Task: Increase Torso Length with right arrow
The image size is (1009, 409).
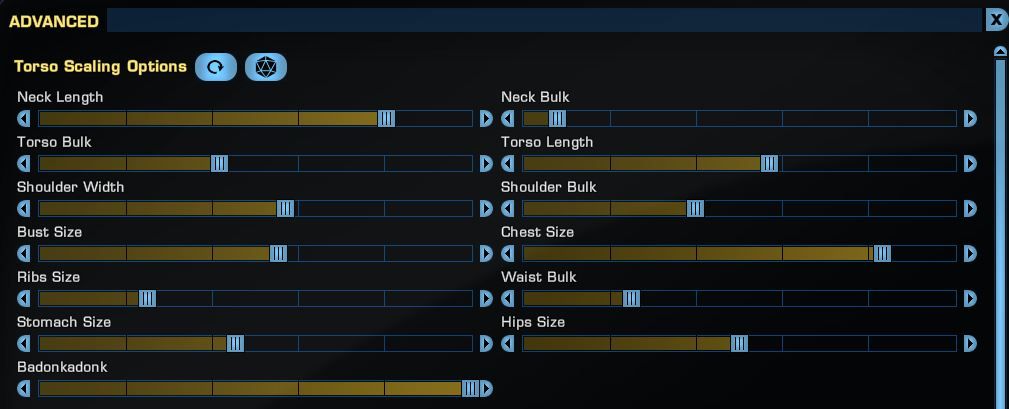Action: (x=970, y=163)
